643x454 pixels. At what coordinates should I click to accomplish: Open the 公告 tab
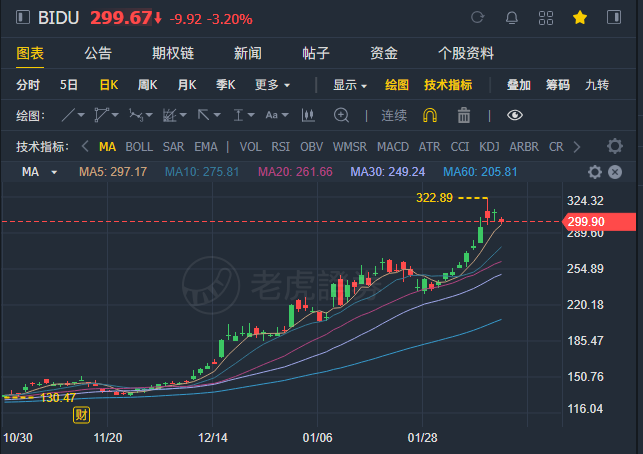click(98, 53)
